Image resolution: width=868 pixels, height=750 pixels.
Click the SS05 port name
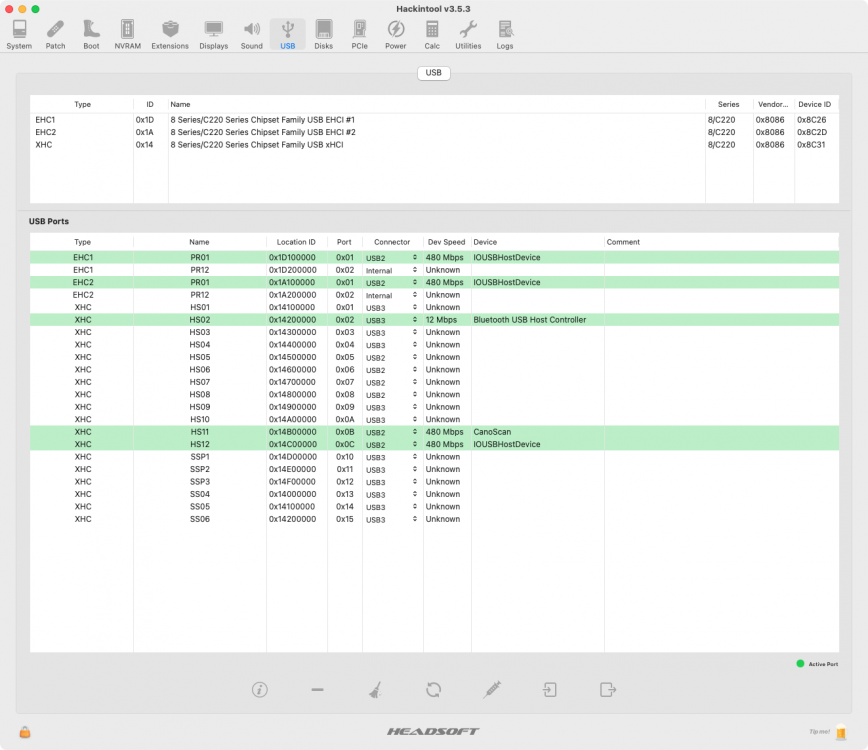click(200, 506)
